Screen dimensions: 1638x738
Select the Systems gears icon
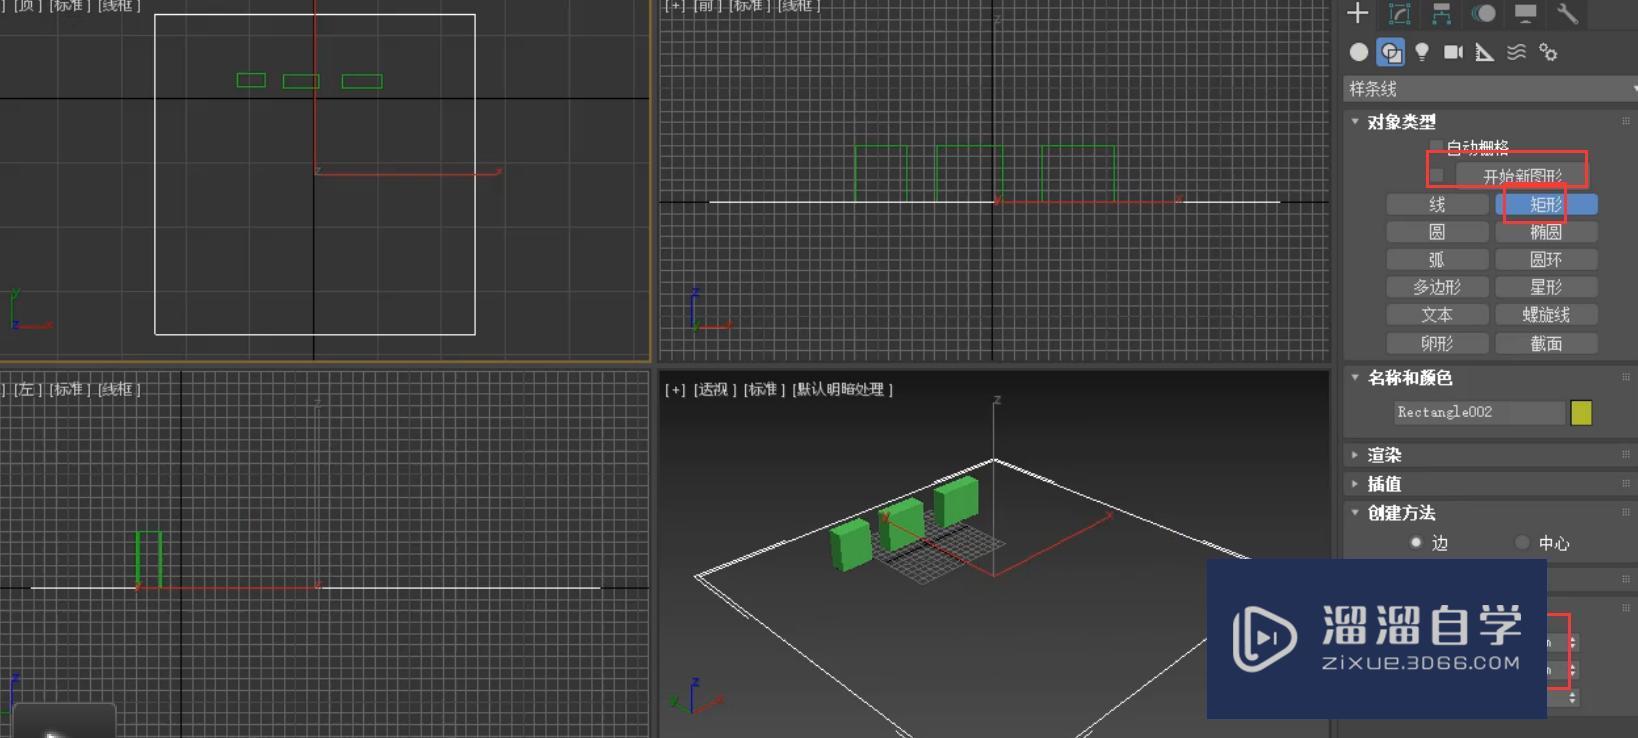coord(1548,52)
